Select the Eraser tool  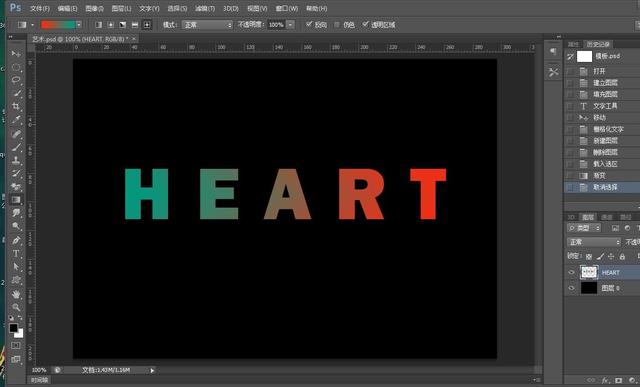(16, 187)
